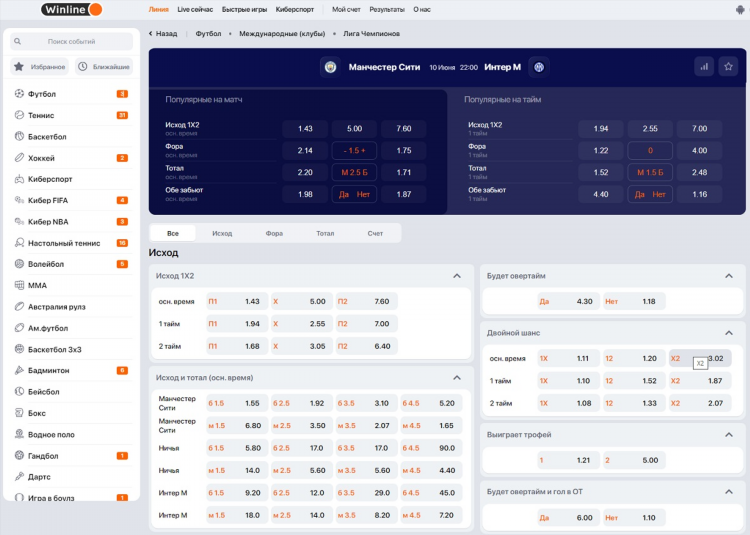Select the Настольный теннис icon

click(x=19, y=243)
